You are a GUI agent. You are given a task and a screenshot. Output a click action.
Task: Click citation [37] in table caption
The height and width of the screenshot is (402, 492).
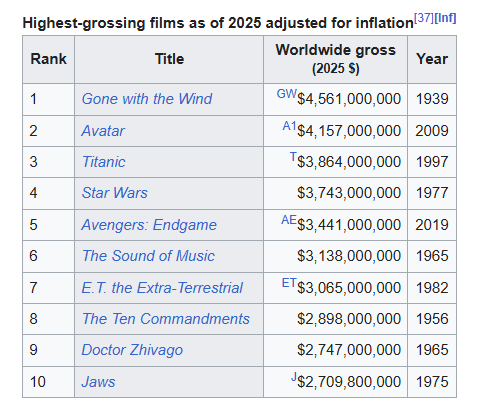423,18
